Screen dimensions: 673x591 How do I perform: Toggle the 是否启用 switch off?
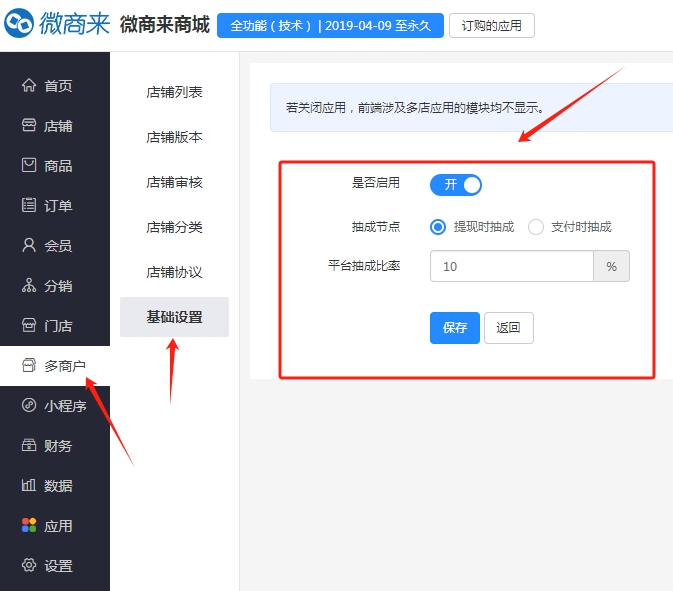456,185
